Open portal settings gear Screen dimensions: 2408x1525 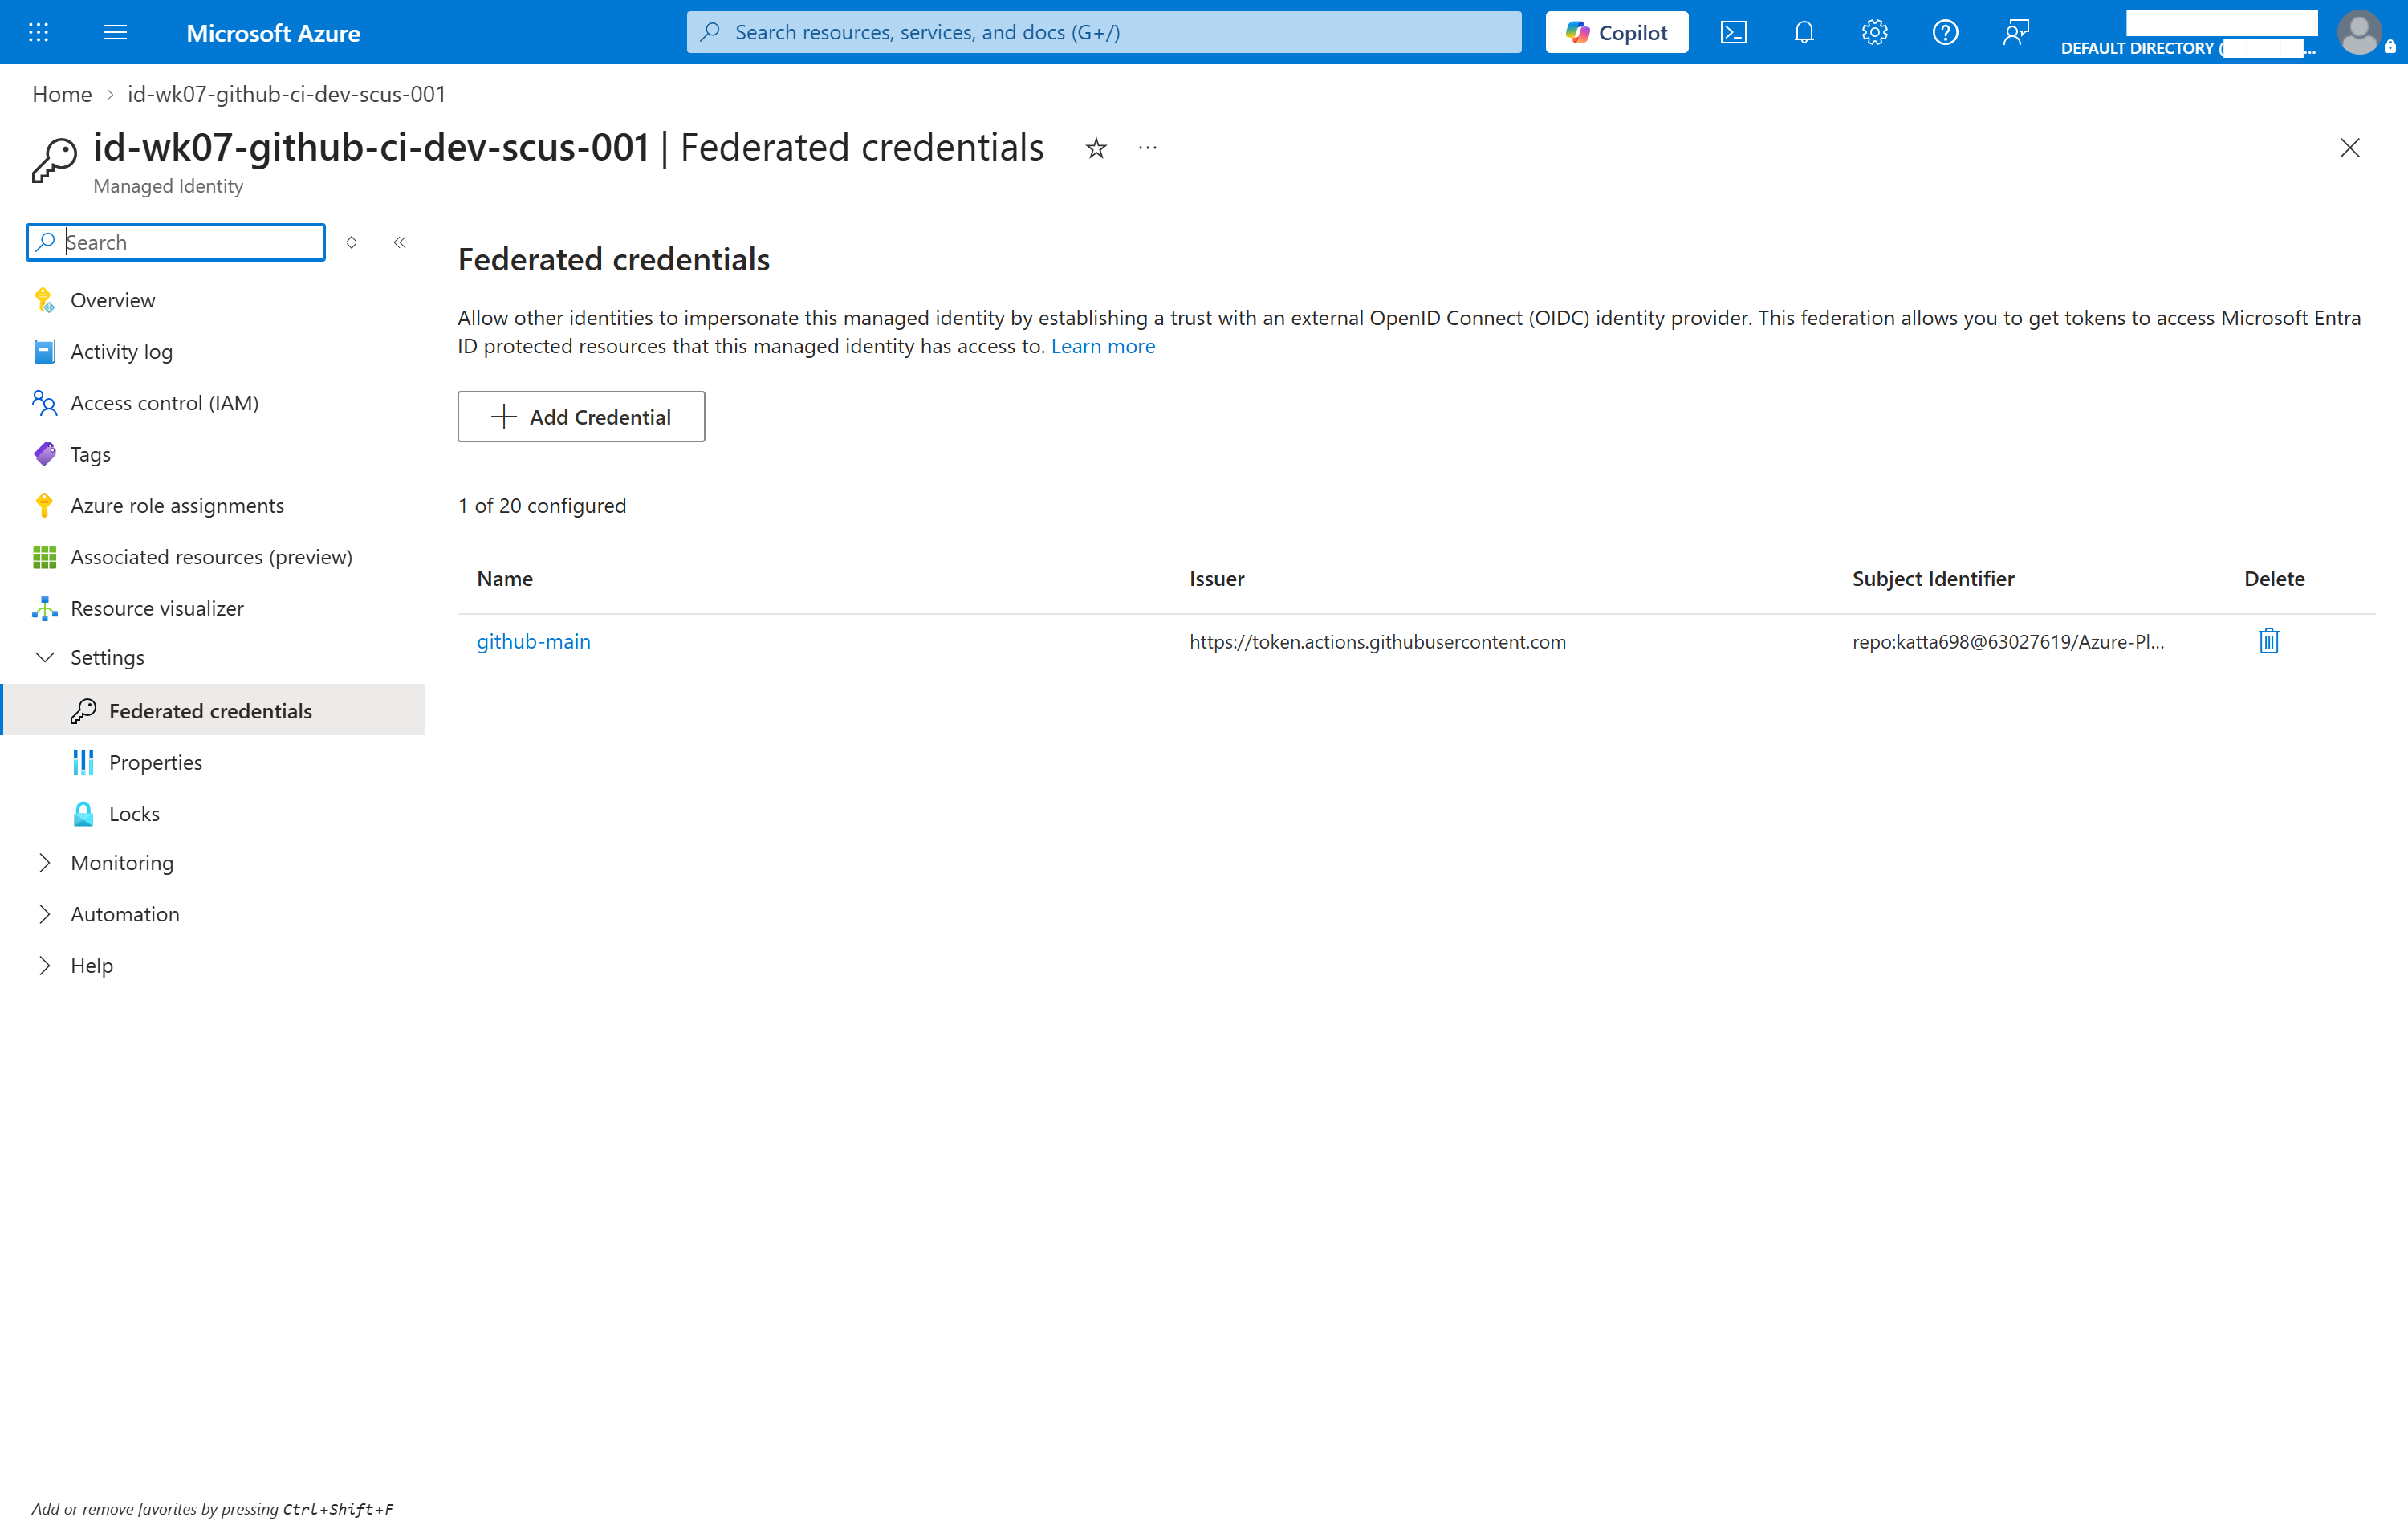1874,32
